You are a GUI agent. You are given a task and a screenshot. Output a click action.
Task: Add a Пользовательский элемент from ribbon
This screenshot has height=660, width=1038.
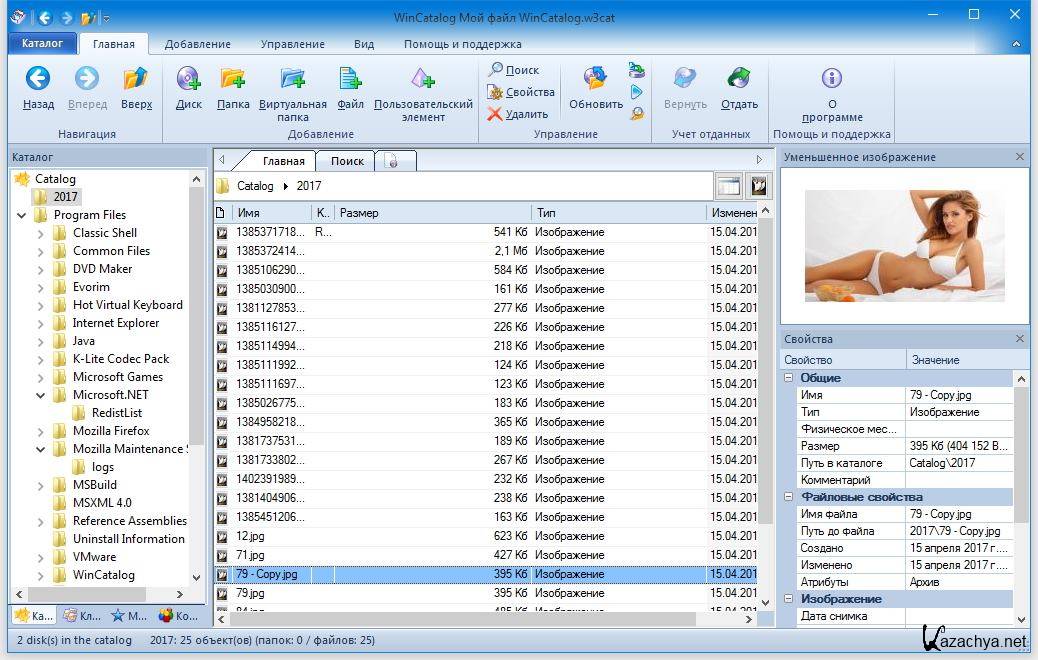(423, 80)
